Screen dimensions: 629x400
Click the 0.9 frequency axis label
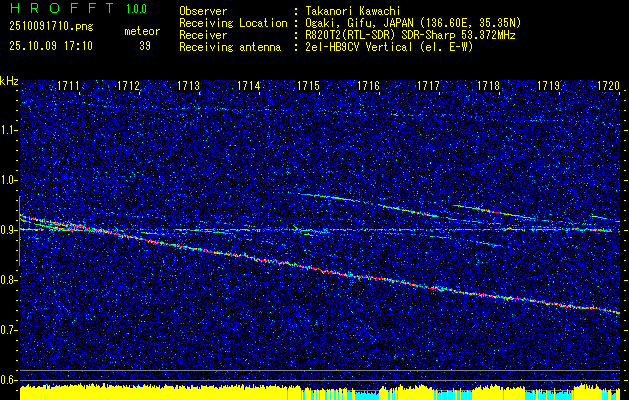pos(8,230)
